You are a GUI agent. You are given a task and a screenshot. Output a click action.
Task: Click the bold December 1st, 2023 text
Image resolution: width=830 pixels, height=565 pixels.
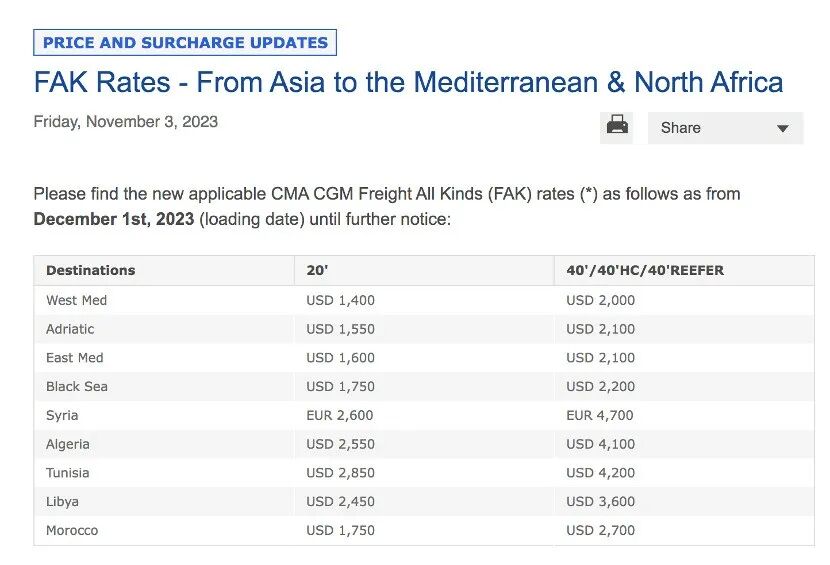(114, 218)
